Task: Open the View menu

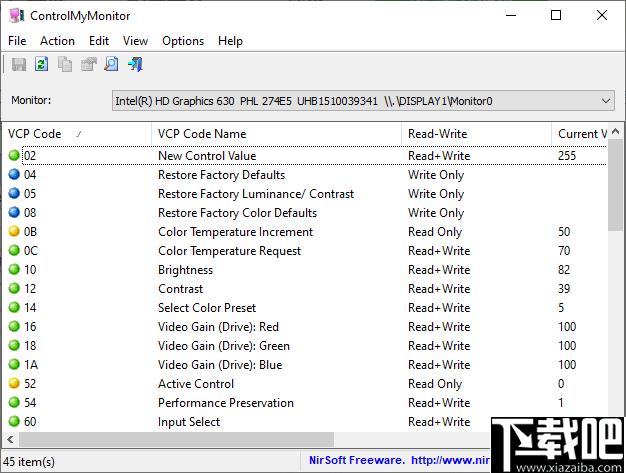Action: pos(135,41)
